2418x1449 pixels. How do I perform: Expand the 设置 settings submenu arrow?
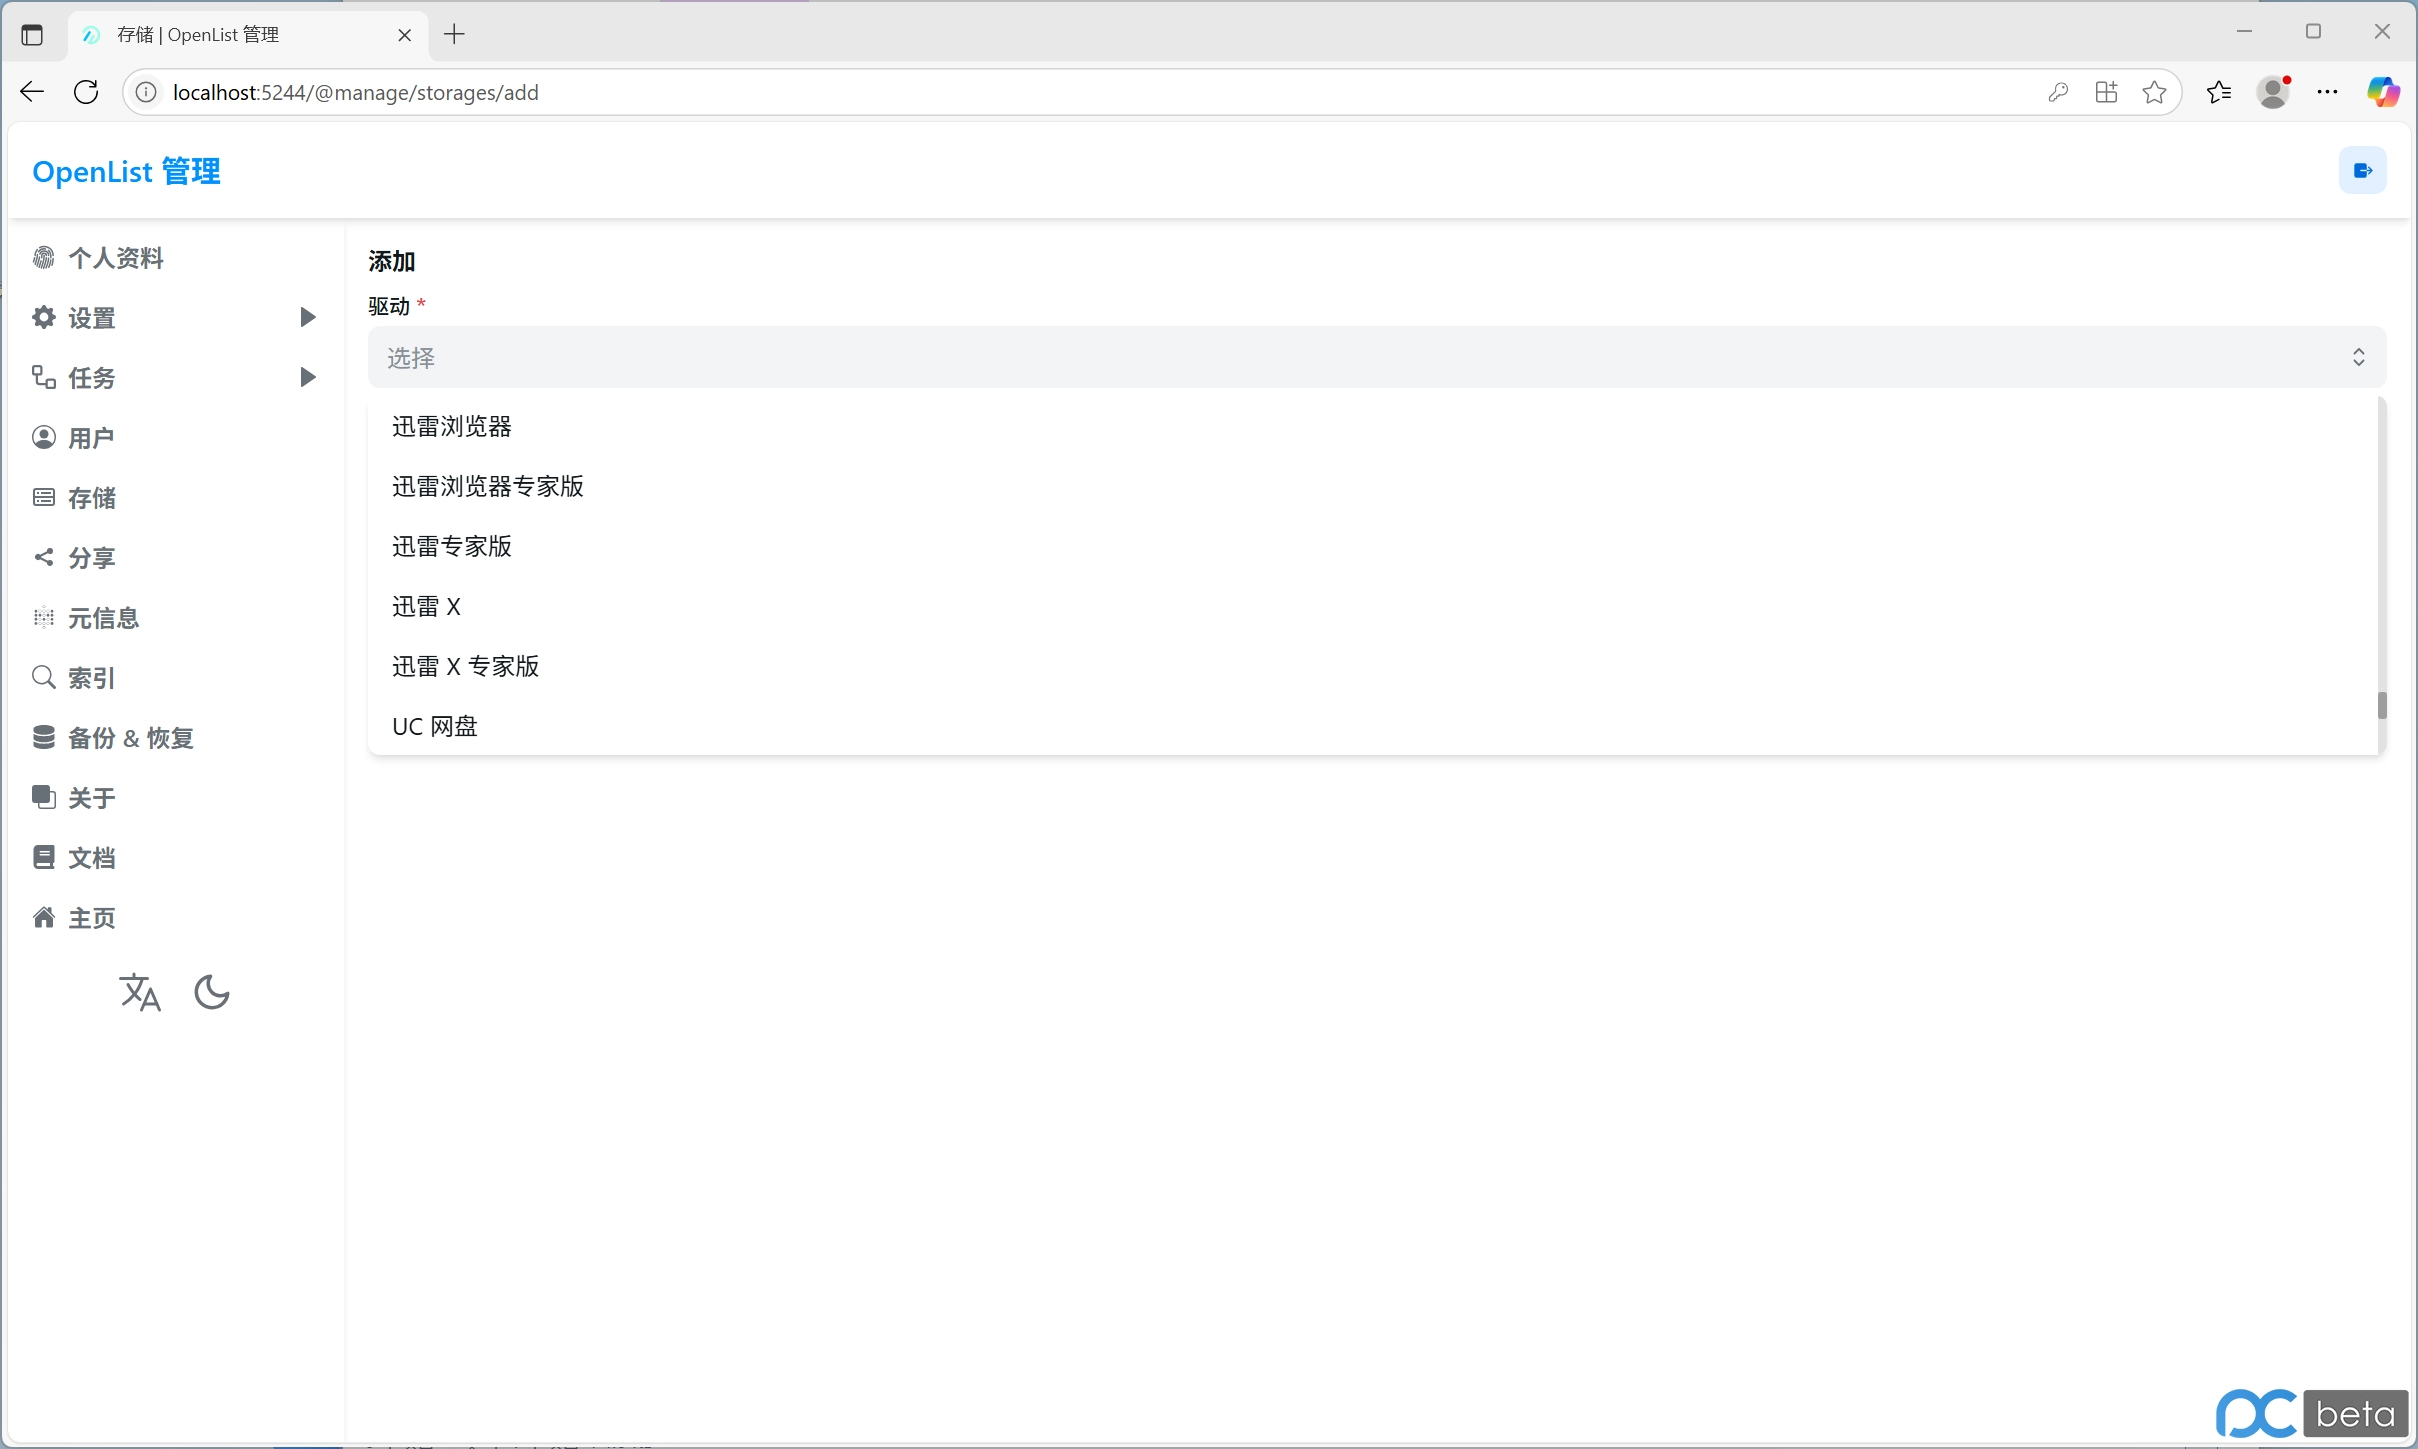[308, 318]
